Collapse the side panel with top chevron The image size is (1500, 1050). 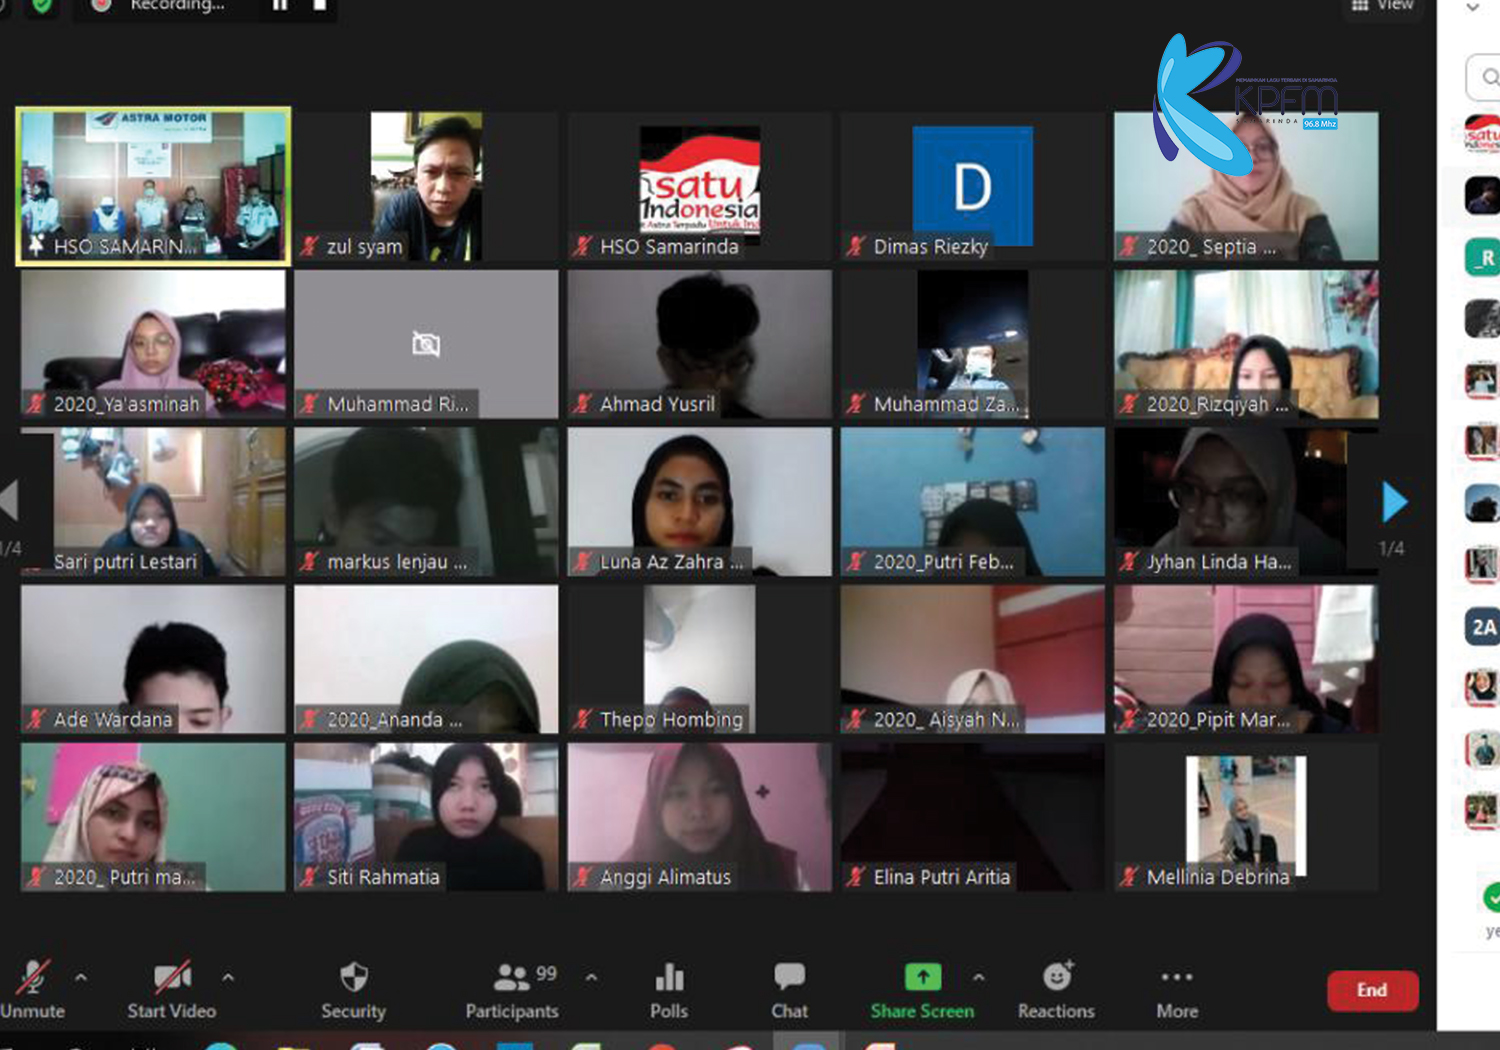tap(1473, 7)
